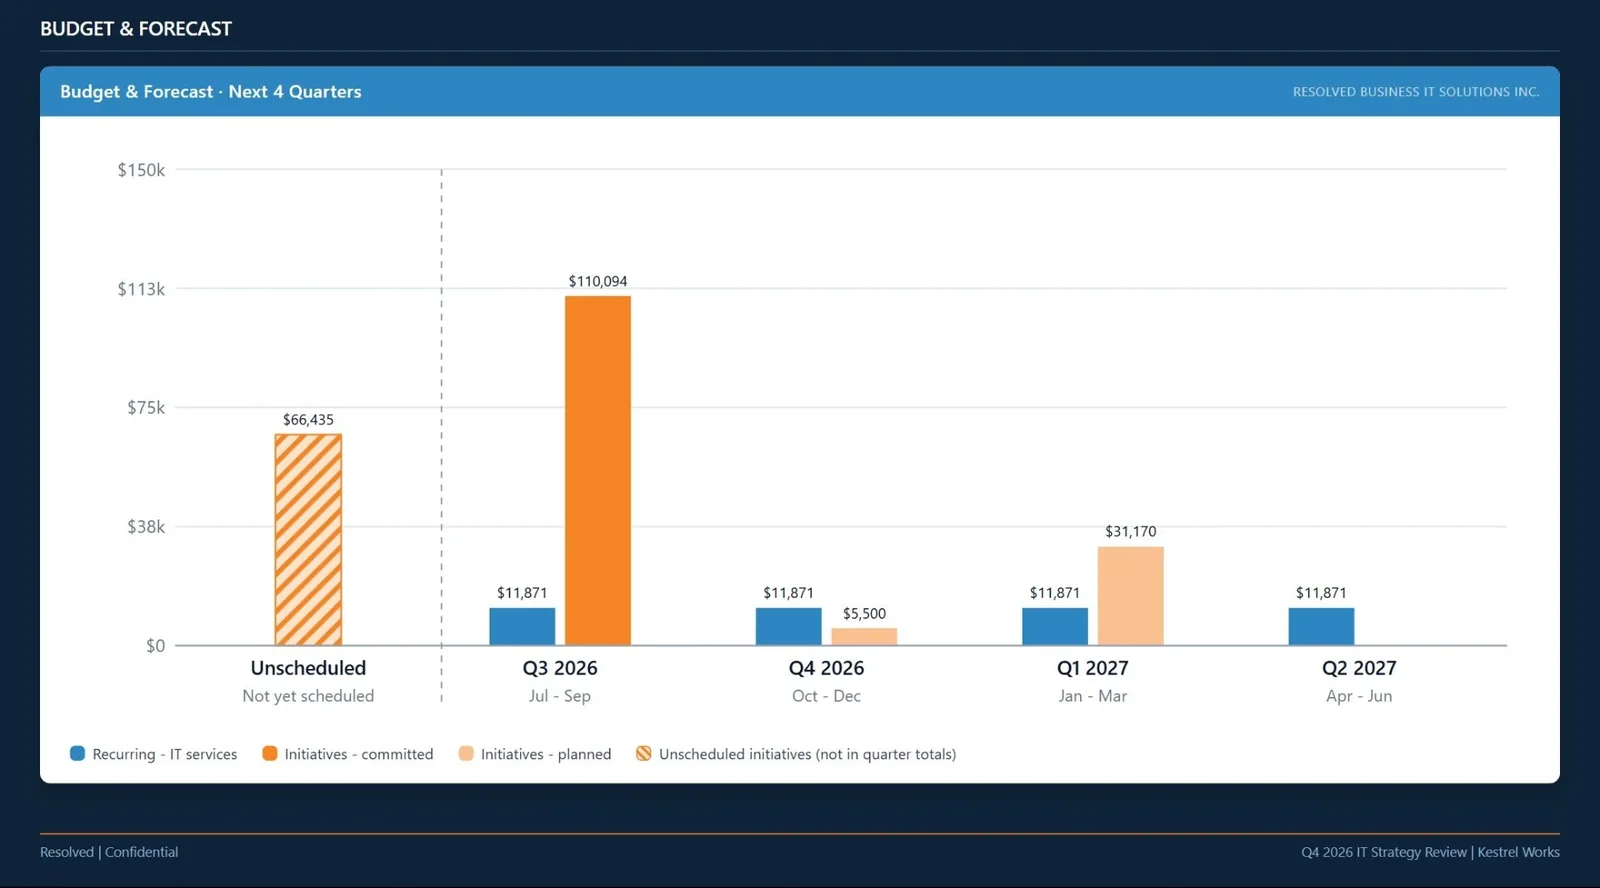This screenshot has height=888, width=1600.
Task: Click the '$75k' y-axis label
Action: pos(146,408)
